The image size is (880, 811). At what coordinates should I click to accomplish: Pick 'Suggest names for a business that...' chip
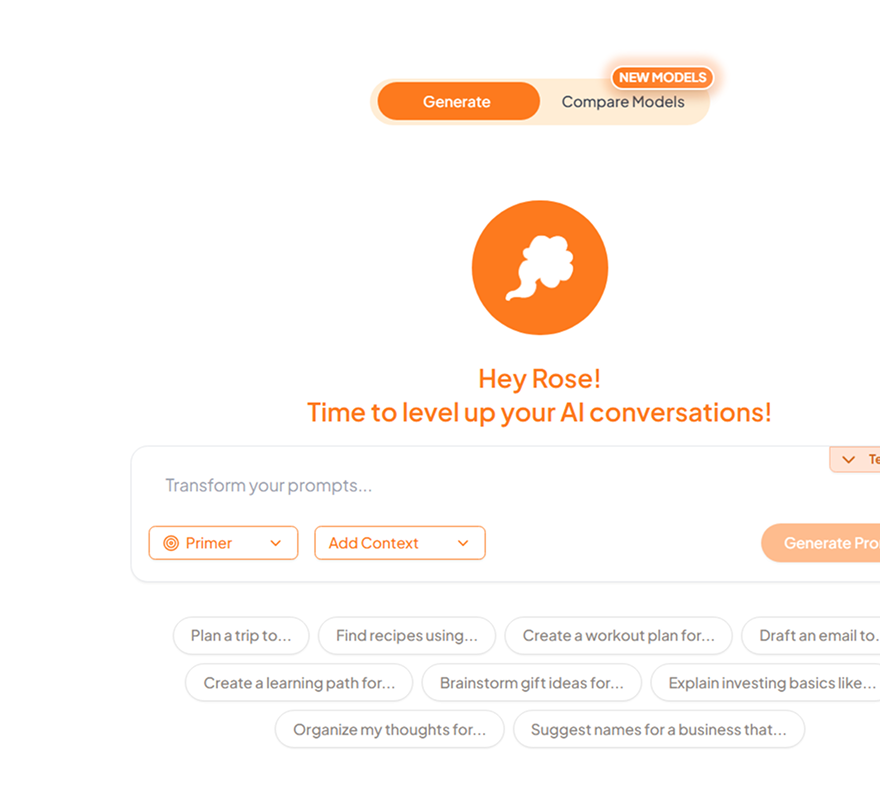658,730
